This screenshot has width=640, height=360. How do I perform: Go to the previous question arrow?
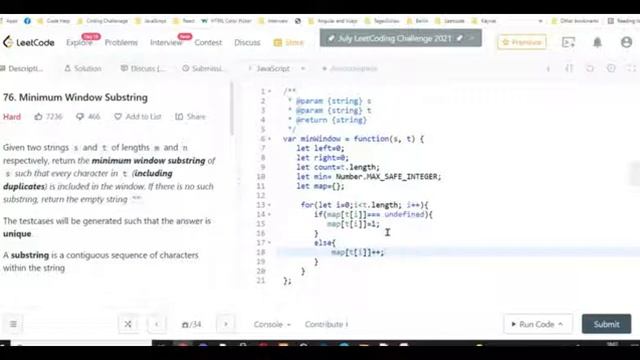pyautogui.click(x=156, y=324)
